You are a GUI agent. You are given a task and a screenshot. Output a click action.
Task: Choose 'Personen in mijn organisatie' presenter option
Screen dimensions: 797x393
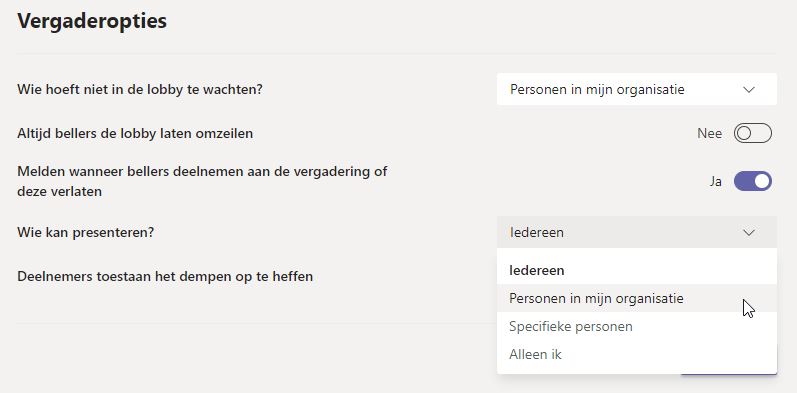pos(636,298)
